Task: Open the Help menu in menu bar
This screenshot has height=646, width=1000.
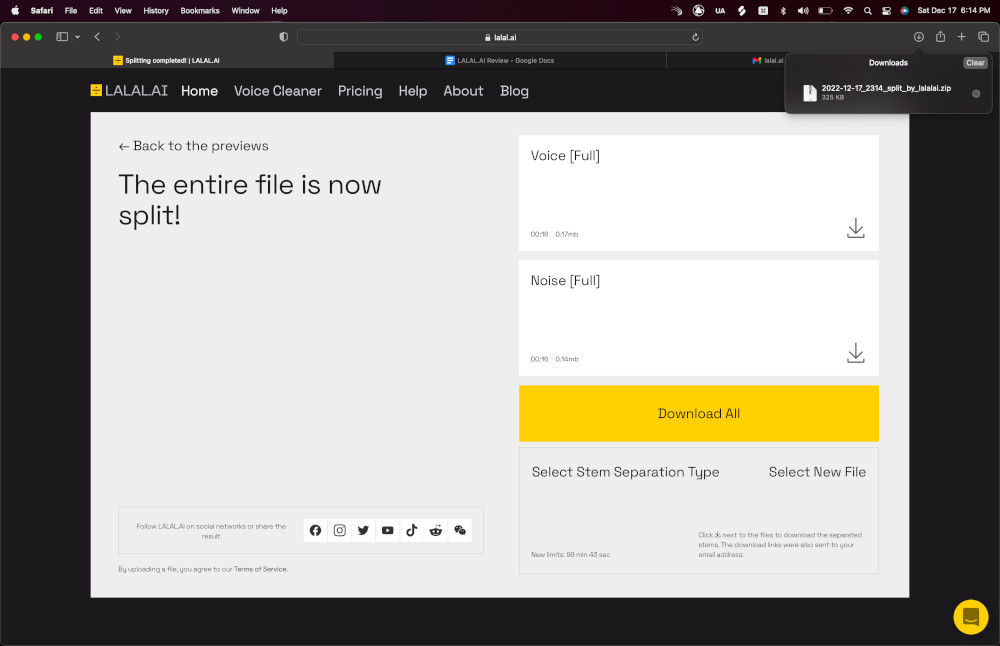Action: pos(279,11)
